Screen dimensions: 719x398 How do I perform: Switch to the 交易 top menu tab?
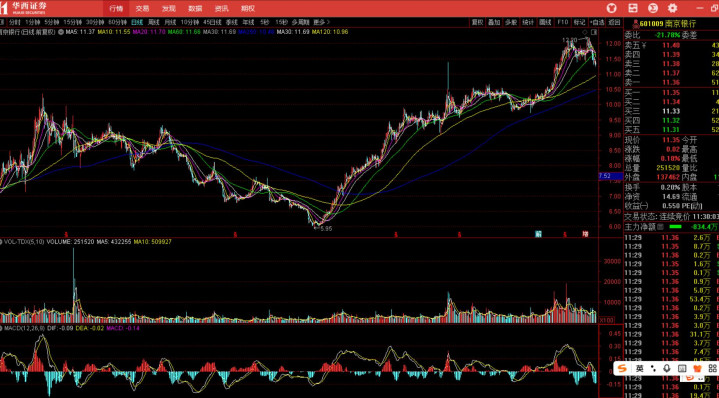[142, 8]
